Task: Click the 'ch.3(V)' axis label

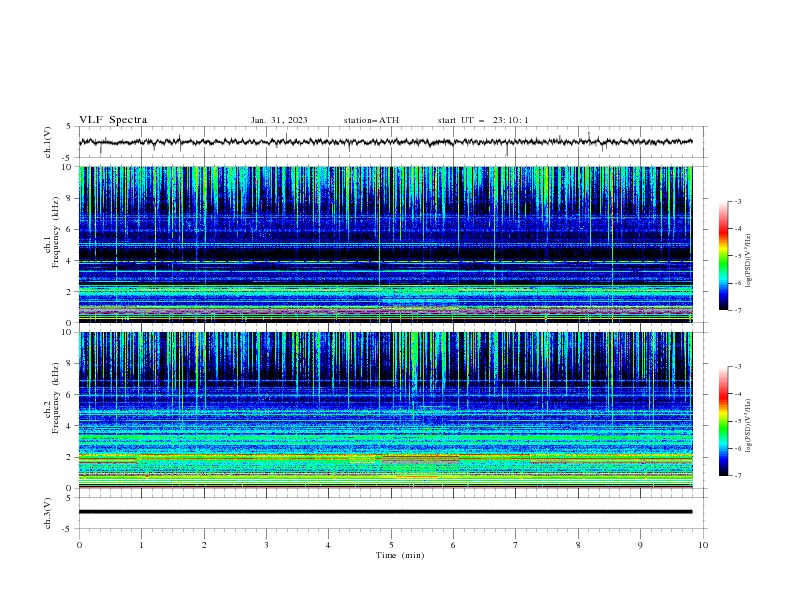Action: click(x=48, y=513)
